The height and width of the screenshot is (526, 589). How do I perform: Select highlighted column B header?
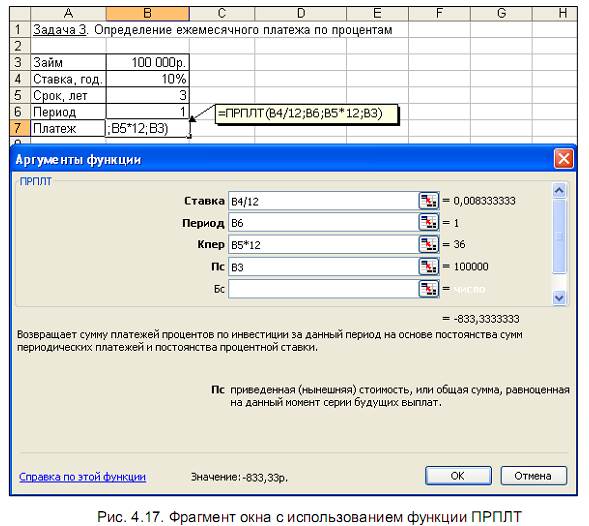pyautogui.click(x=148, y=14)
